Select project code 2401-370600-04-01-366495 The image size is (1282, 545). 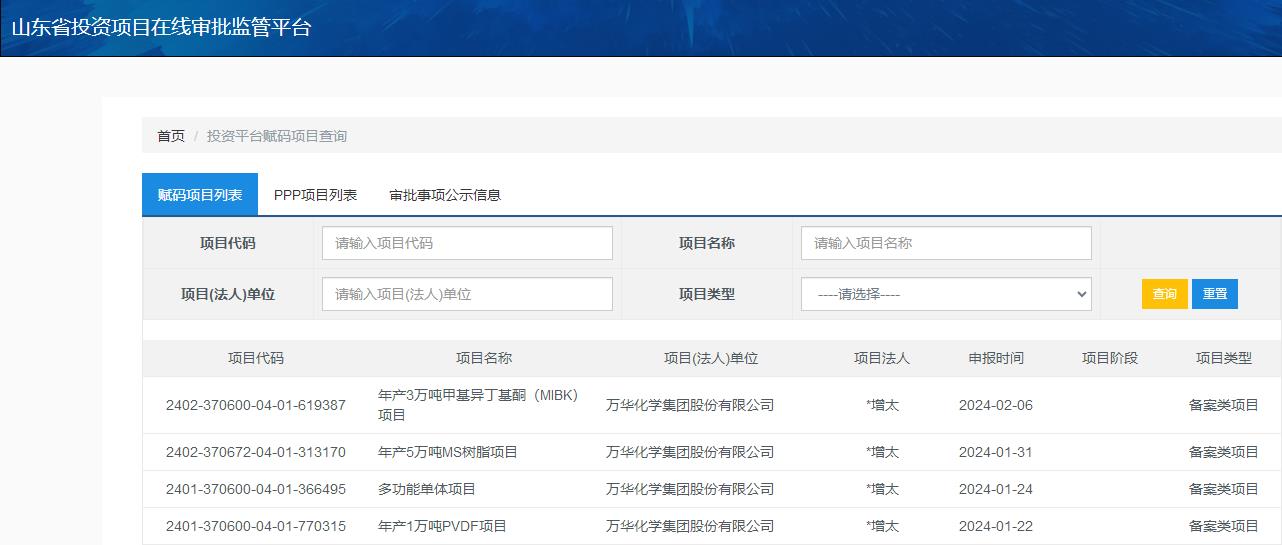pyautogui.click(x=256, y=489)
